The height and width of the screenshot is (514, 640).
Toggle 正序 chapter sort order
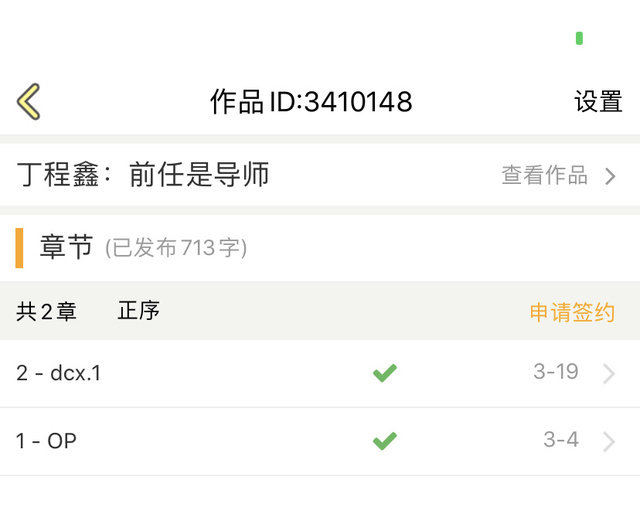tap(138, 311)
